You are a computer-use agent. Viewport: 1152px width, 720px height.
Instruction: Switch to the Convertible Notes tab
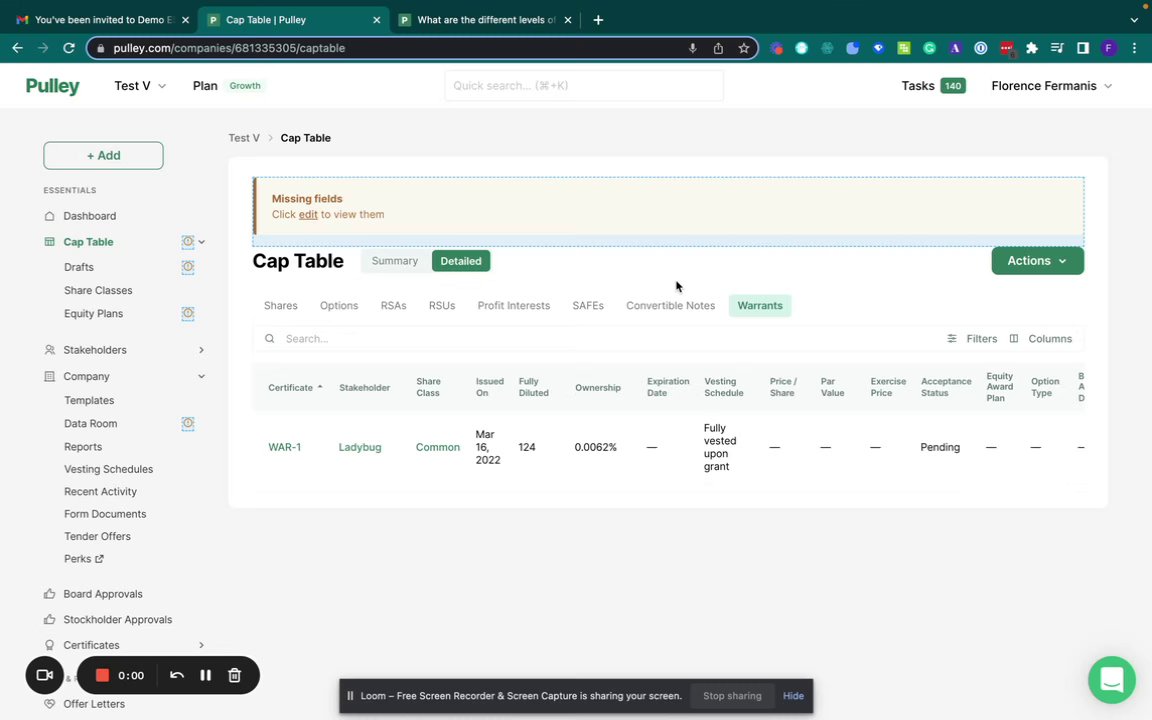point(670,306)
